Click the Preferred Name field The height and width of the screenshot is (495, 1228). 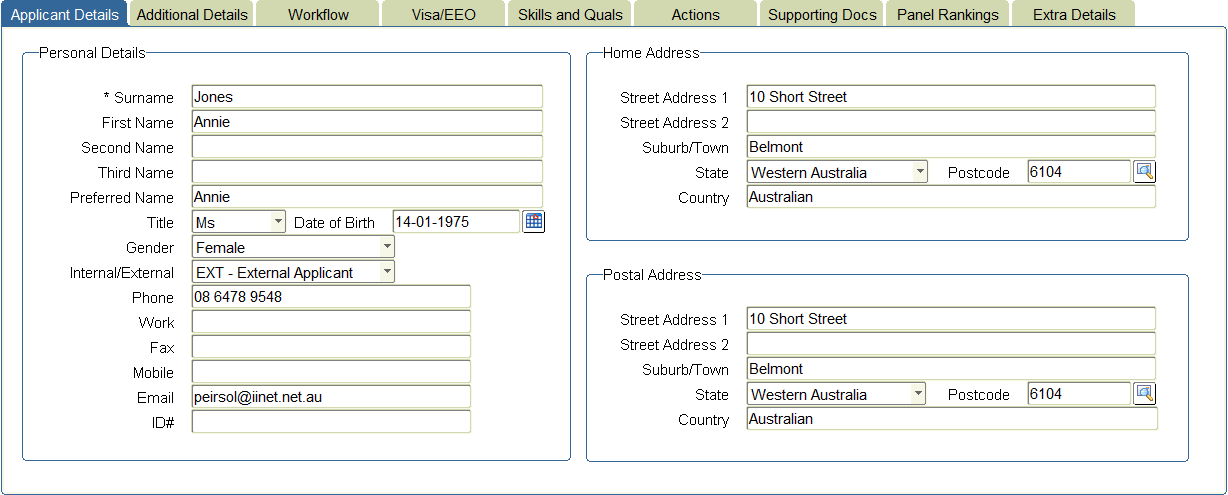367,197
